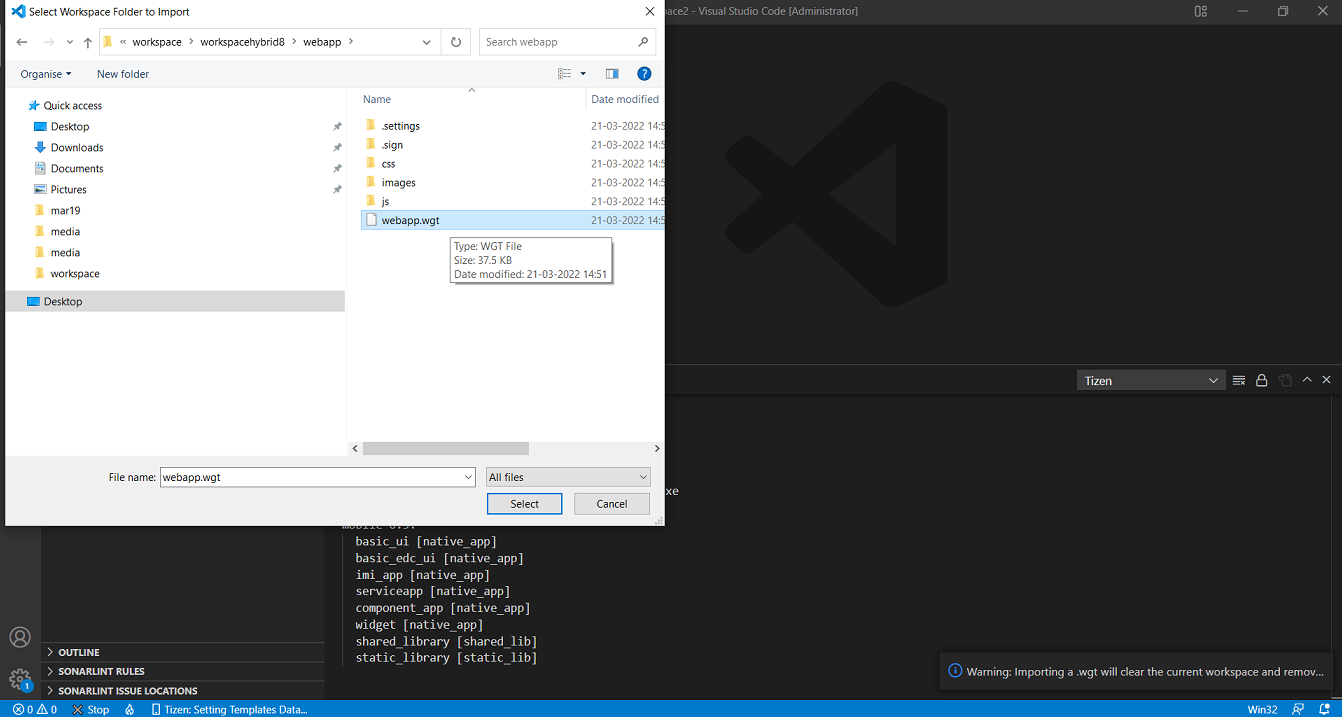Screen dimensions: 1343x717
Task: Open the Organise menu
Action: click(x=46, y=74)
